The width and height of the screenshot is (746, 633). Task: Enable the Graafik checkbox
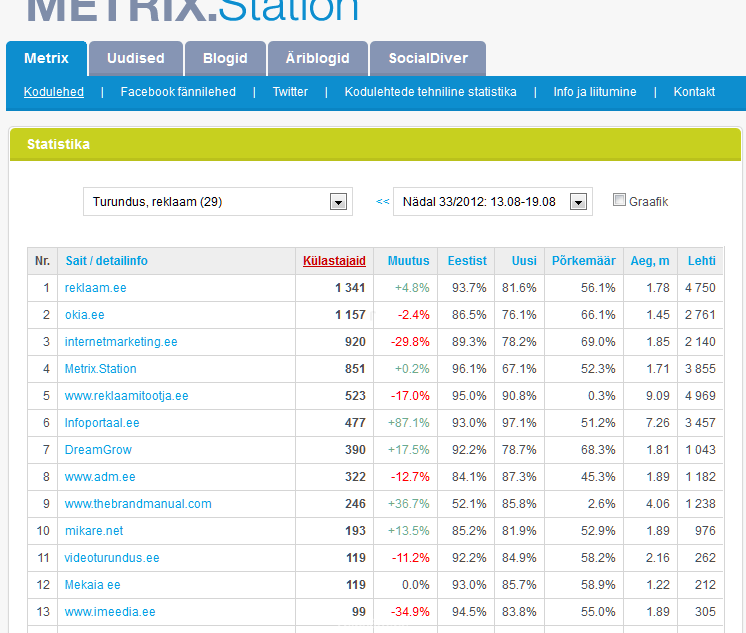619,200
